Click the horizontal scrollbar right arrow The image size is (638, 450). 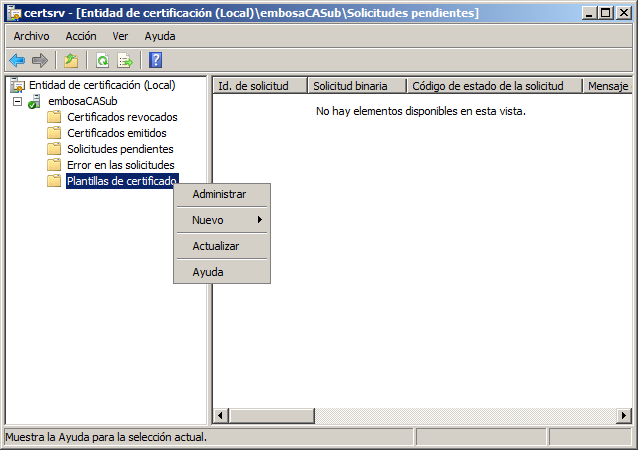[623, 416]
